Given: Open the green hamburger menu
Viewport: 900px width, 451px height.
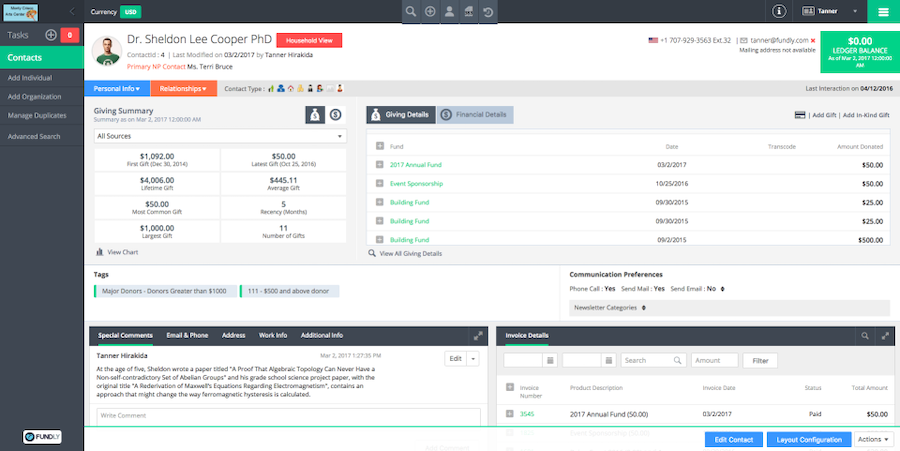Looking at the screenshot, I should pyautogui.click(x=883, y=11).
